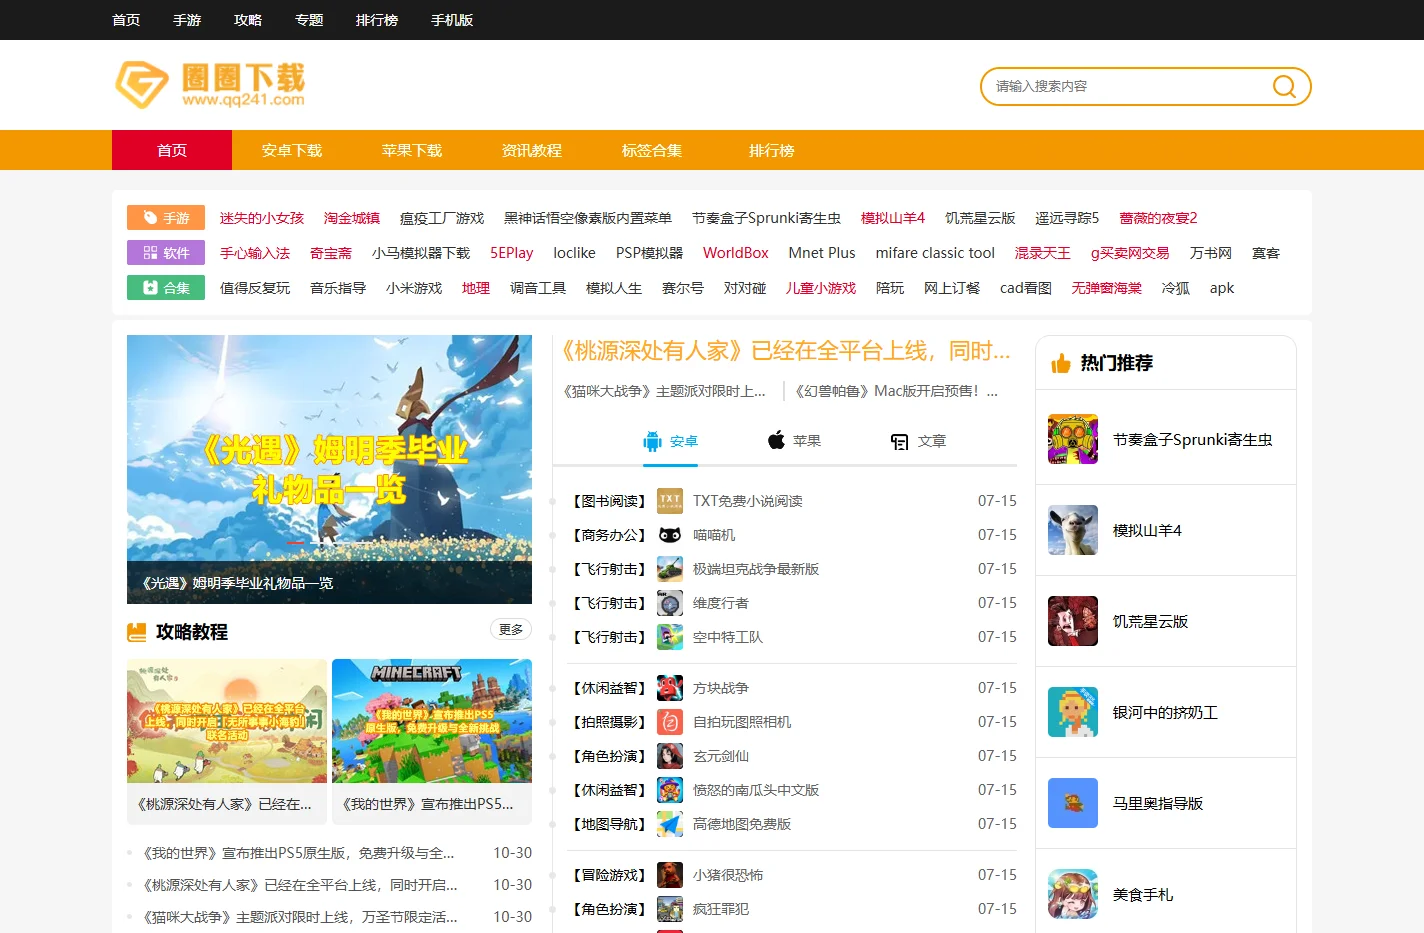Click the 黑神话悟空像素版内置菜单 tag link
Viewport: 1424px width, 933px height.
(x=588, y=218)
